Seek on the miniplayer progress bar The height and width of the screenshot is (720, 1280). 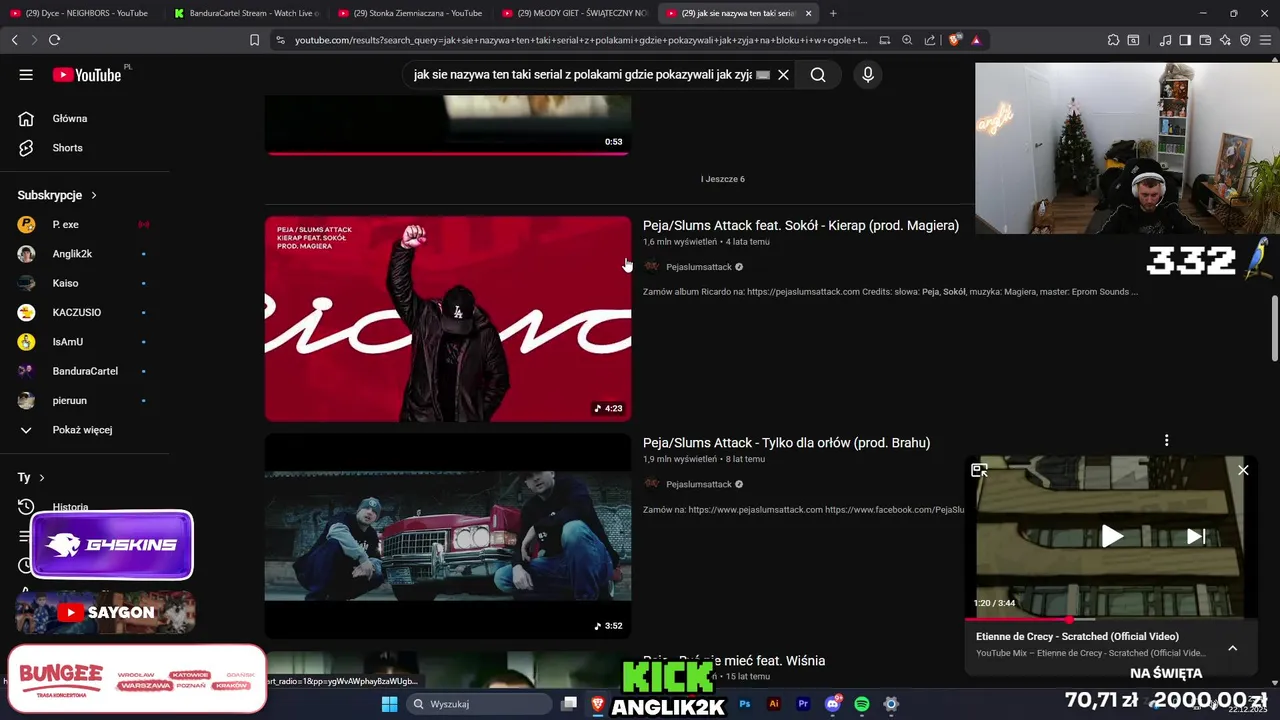click(1110, 620)
